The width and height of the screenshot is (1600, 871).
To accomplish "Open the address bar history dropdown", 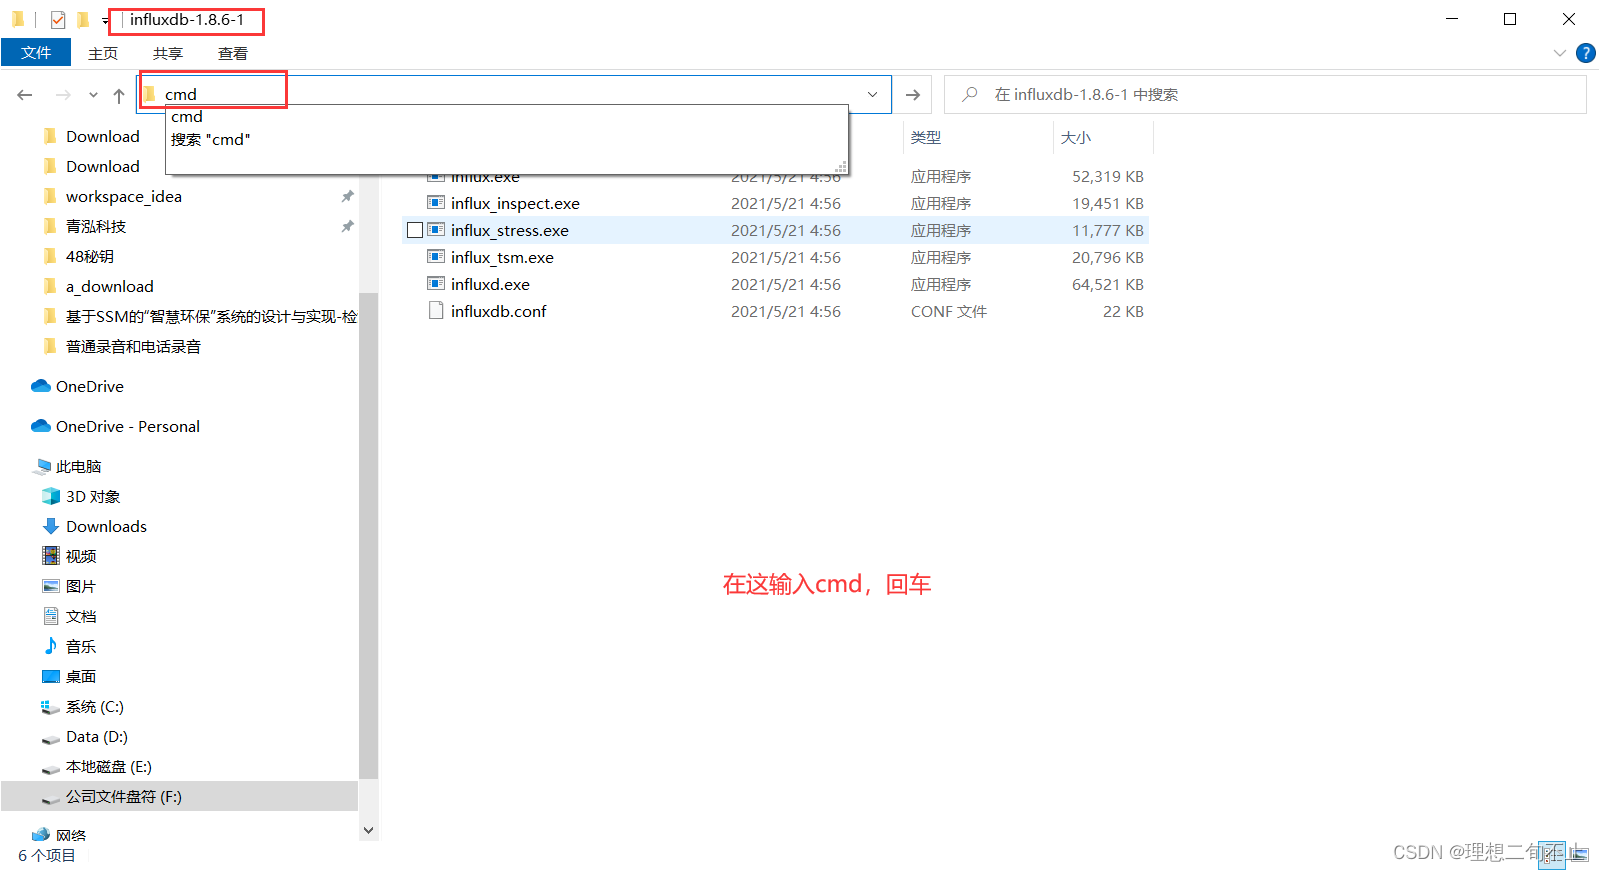I will (x=872, y=95).
